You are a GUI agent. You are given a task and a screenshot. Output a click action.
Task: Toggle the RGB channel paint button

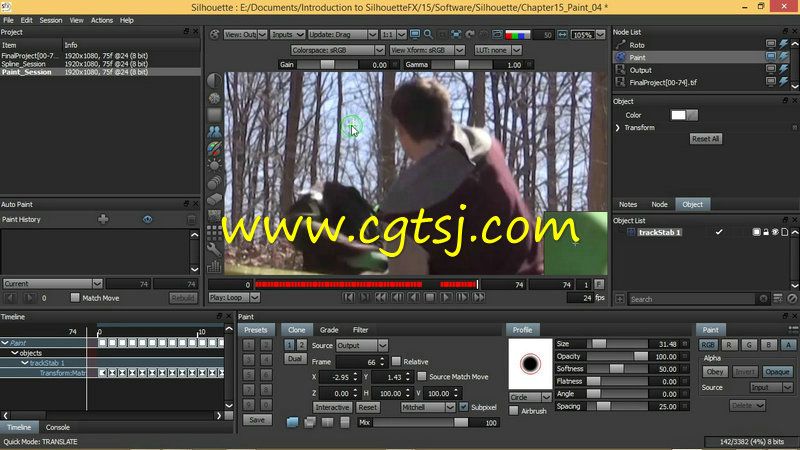pos(708,345)
